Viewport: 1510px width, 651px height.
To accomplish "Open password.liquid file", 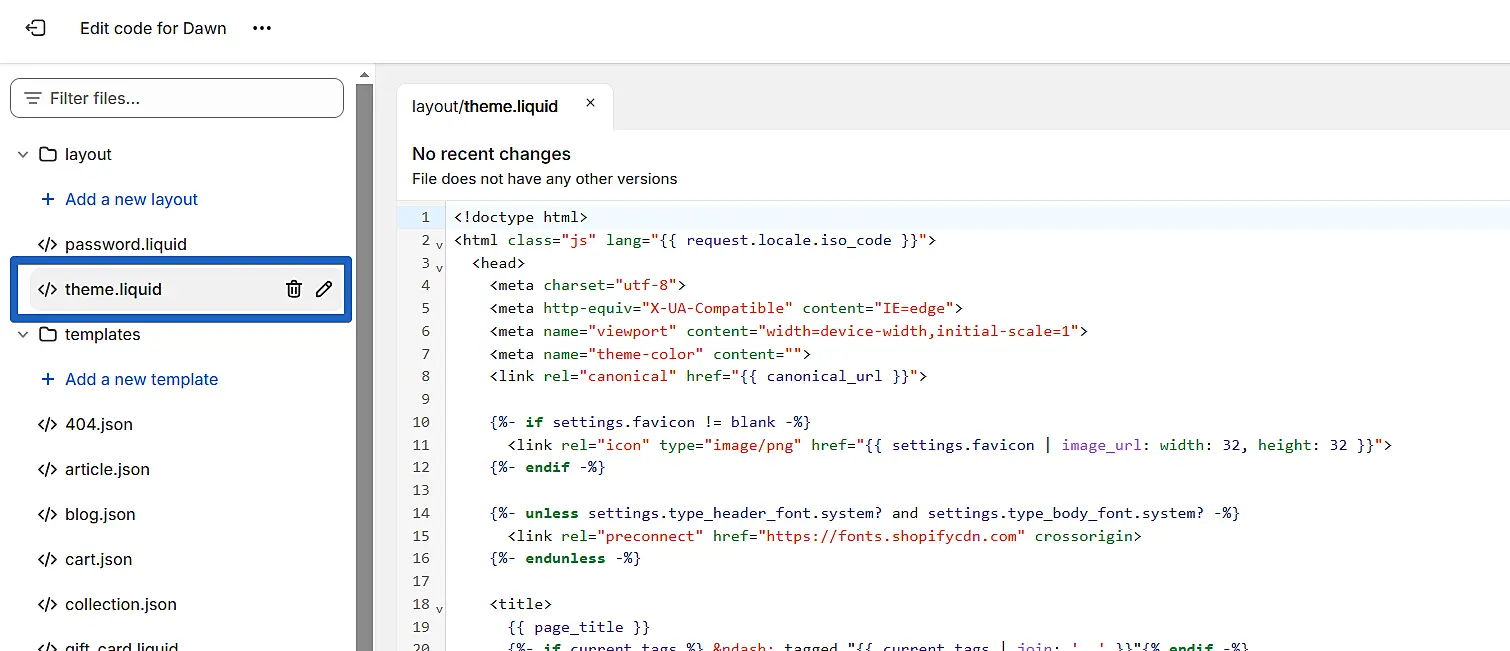I will tap(125, 244).
